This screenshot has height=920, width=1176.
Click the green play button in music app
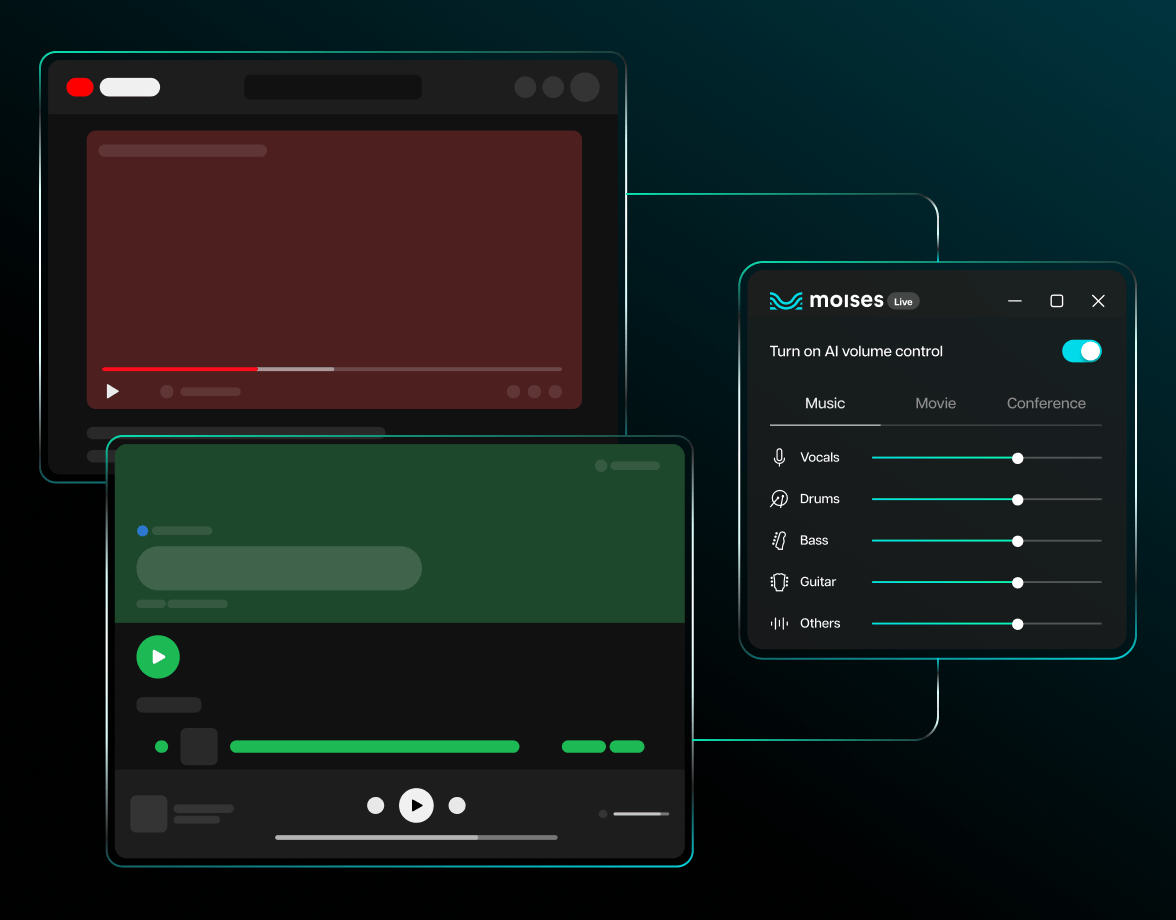tap(158, 657)
